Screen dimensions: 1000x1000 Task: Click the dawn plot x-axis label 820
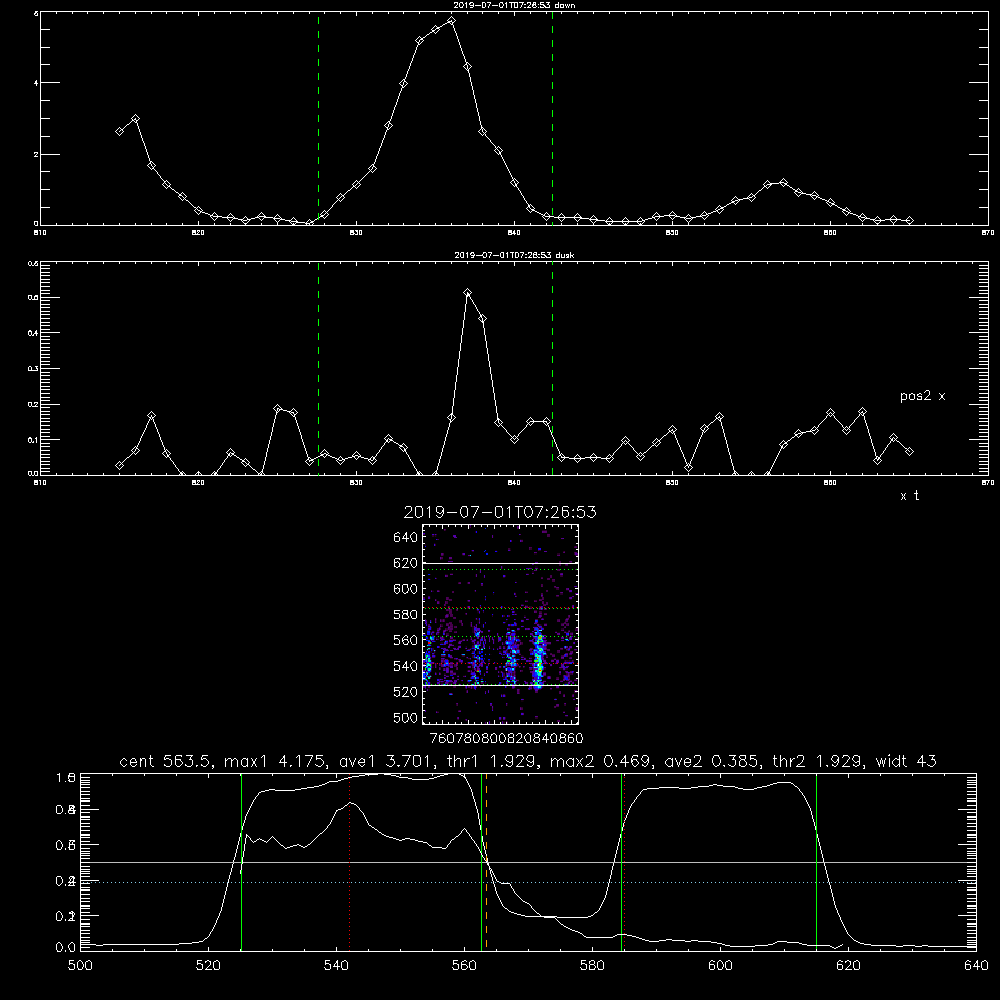tap(198, 233)
